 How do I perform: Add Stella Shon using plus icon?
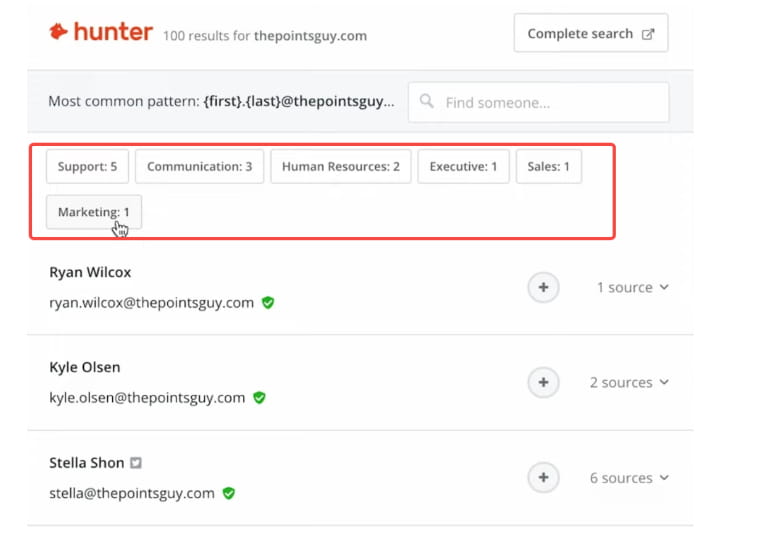543,478
